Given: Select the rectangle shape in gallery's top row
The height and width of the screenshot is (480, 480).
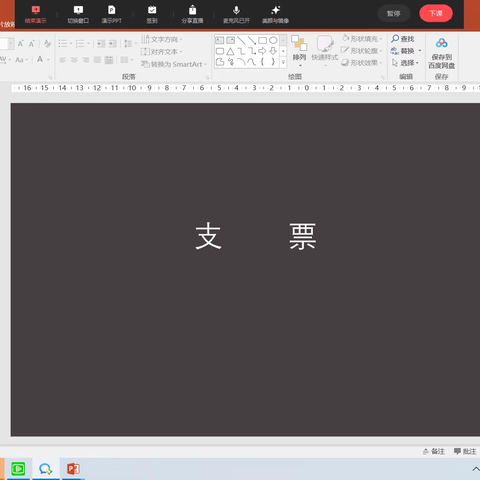Looking at the screenshot, I should tap(263, 41).
